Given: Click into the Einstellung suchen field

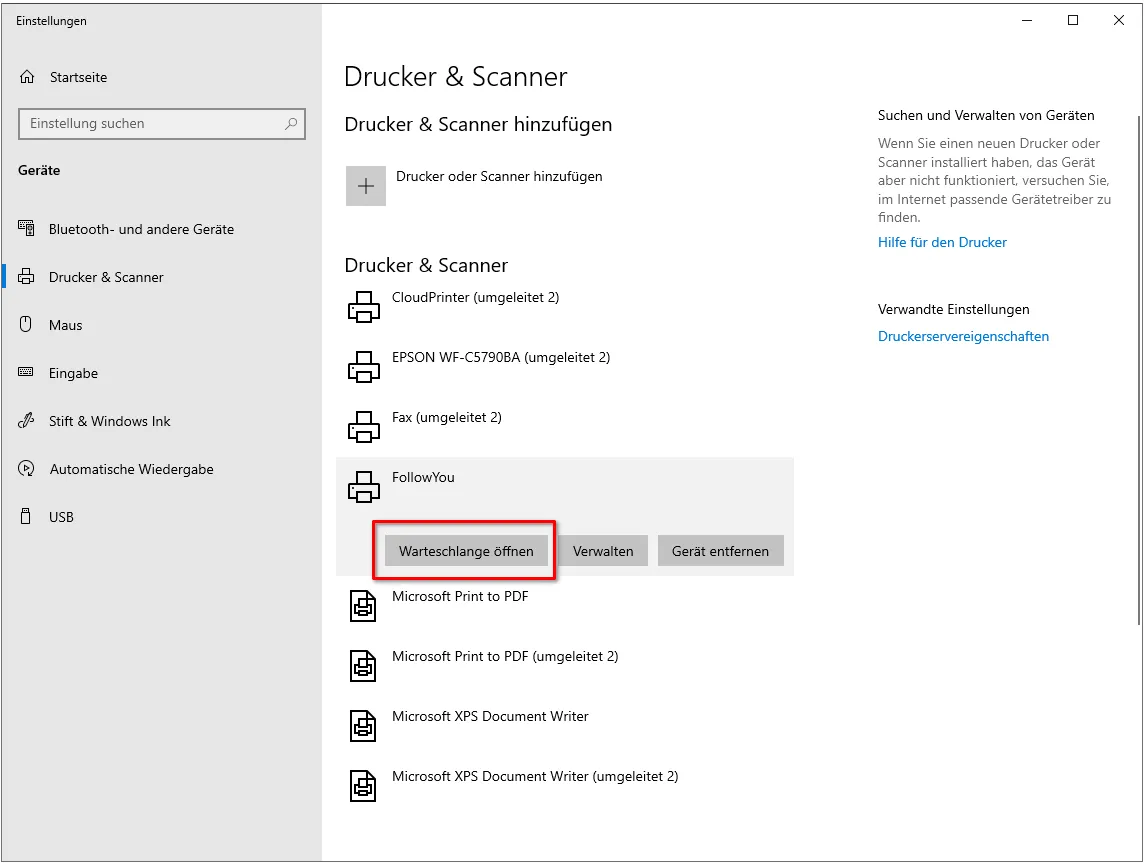Looking at the screenshot, I should coord(150,124).
